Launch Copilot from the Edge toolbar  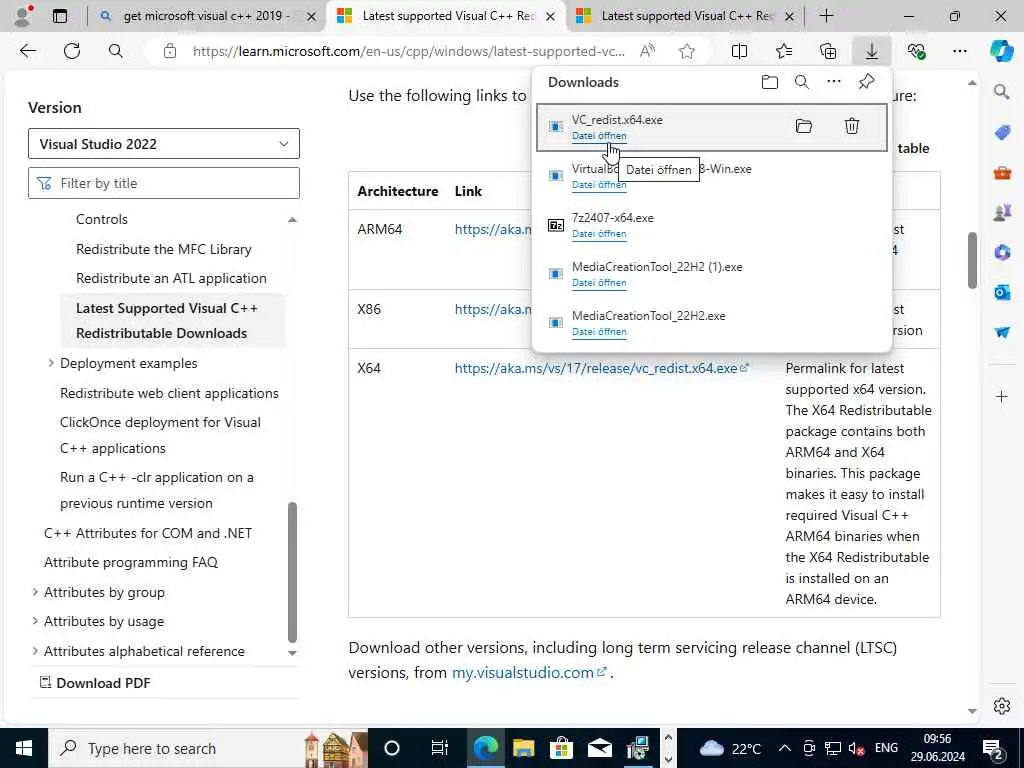[1001, 51]
